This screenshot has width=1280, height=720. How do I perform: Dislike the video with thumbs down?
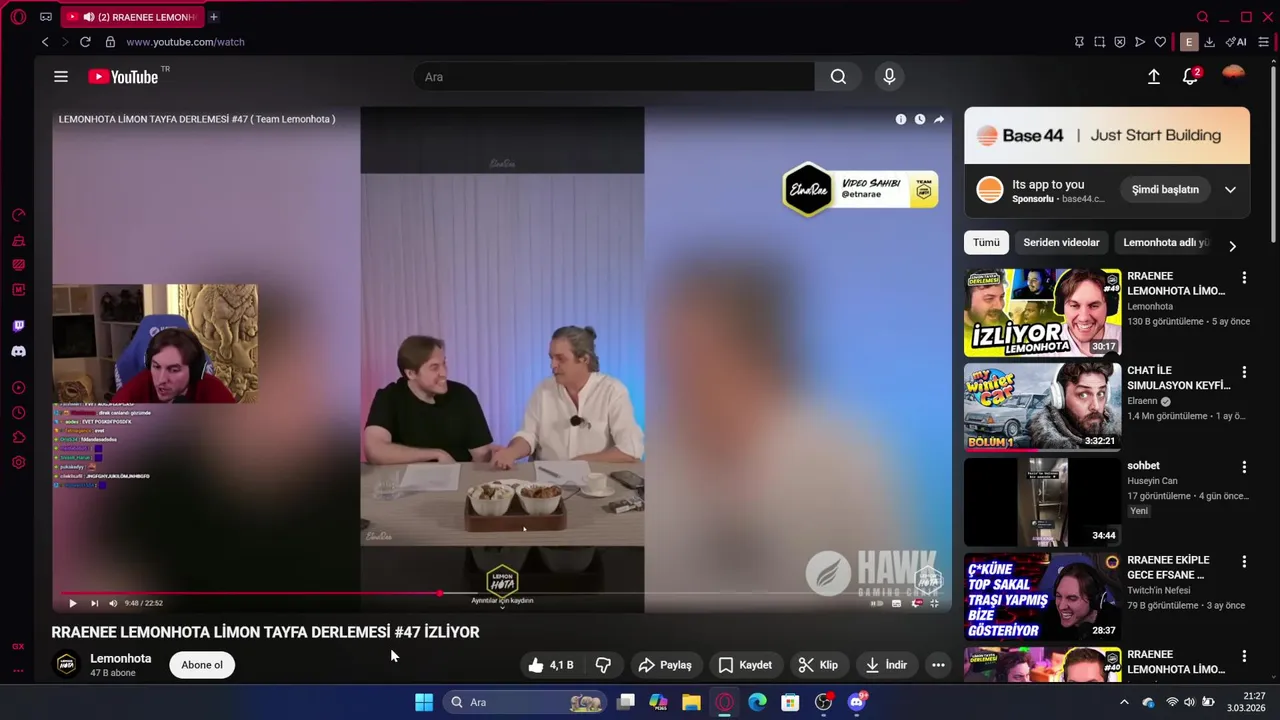click(603, 665)
